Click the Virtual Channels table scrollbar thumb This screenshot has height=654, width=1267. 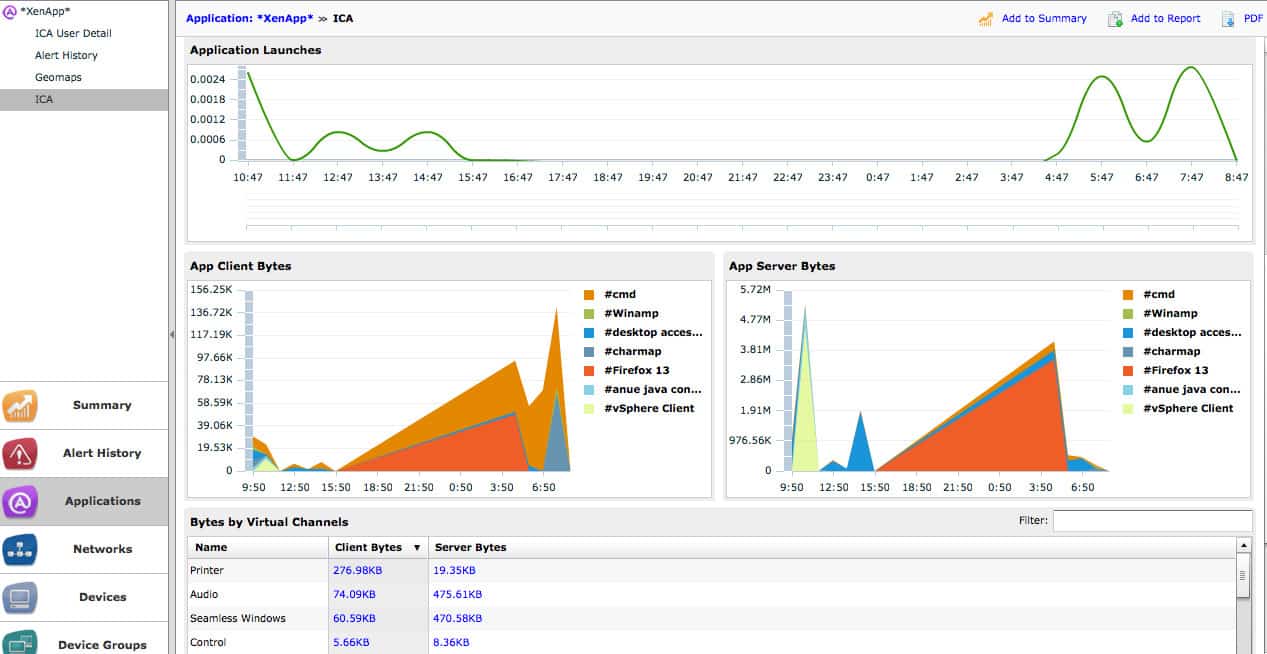1244,575
